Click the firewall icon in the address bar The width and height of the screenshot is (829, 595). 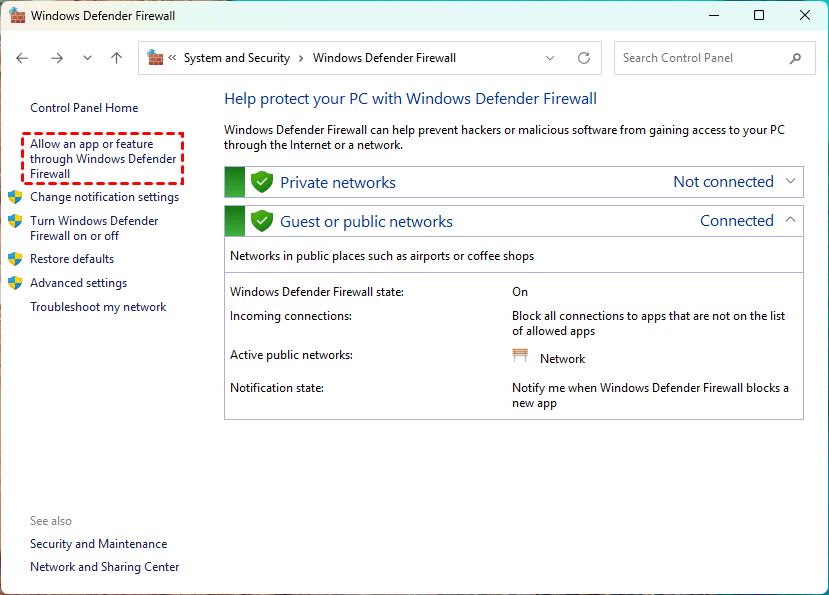coord(155,58)
